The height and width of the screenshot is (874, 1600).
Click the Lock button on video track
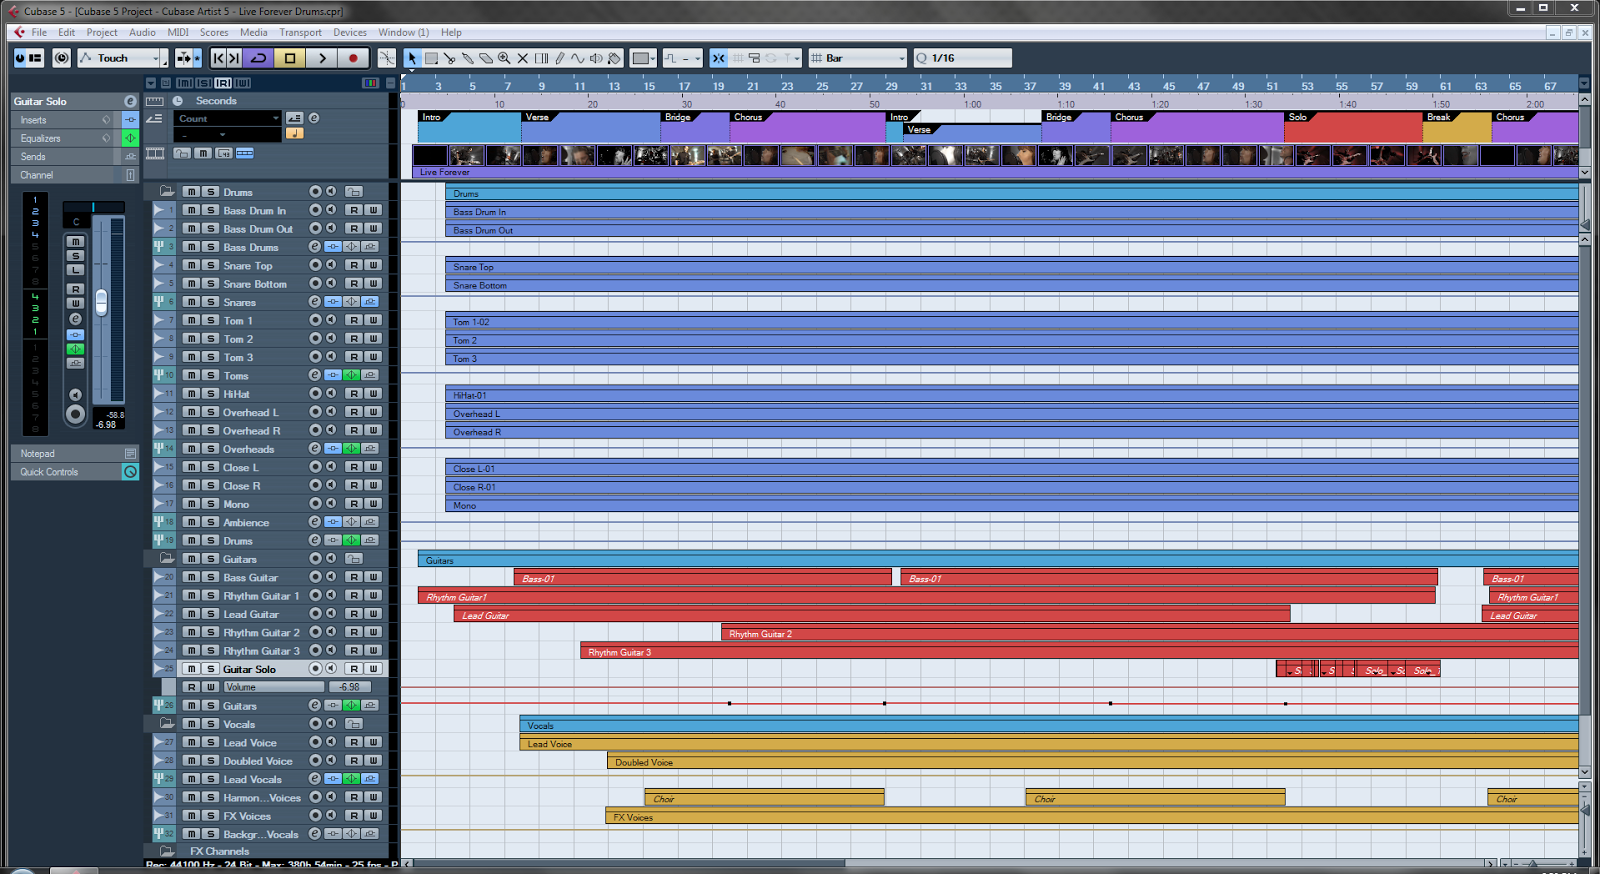click(x=181, y=153)
